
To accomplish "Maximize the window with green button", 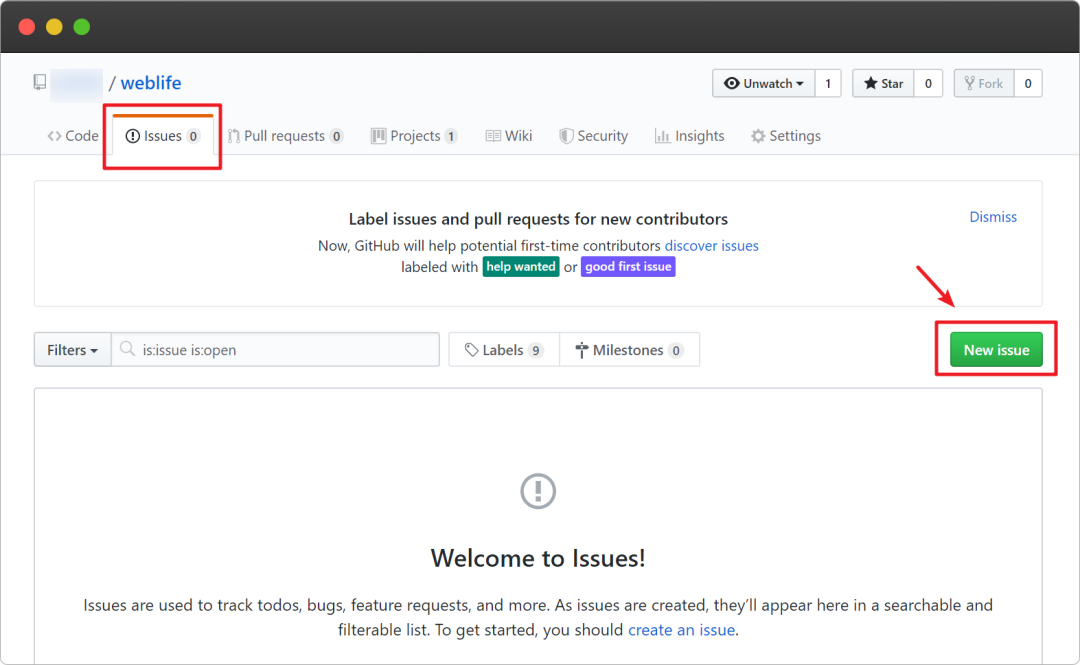I will [x=82, y=27].
